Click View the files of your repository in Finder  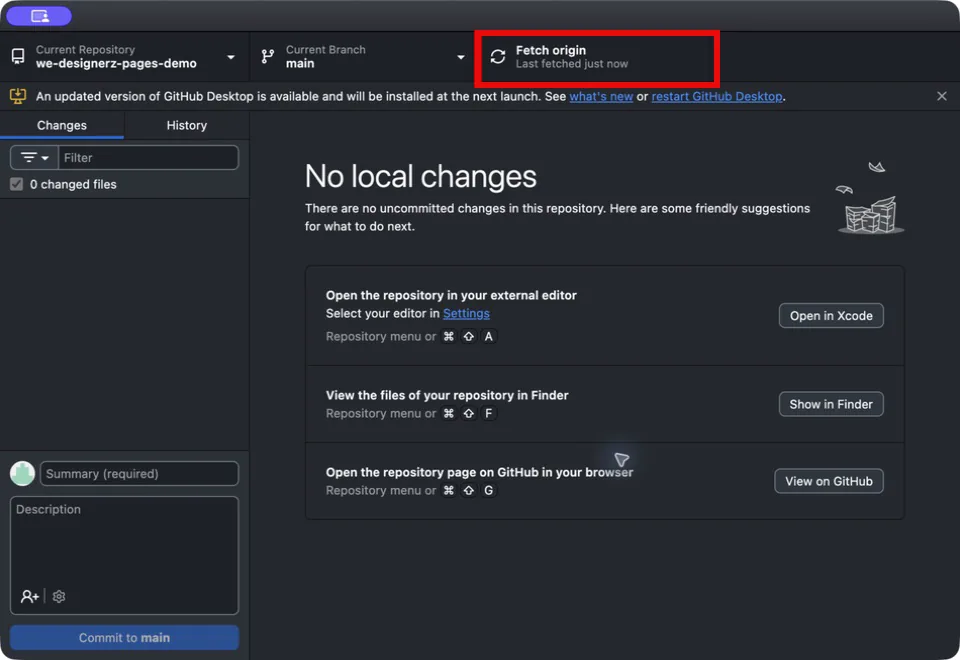(447, 395)
